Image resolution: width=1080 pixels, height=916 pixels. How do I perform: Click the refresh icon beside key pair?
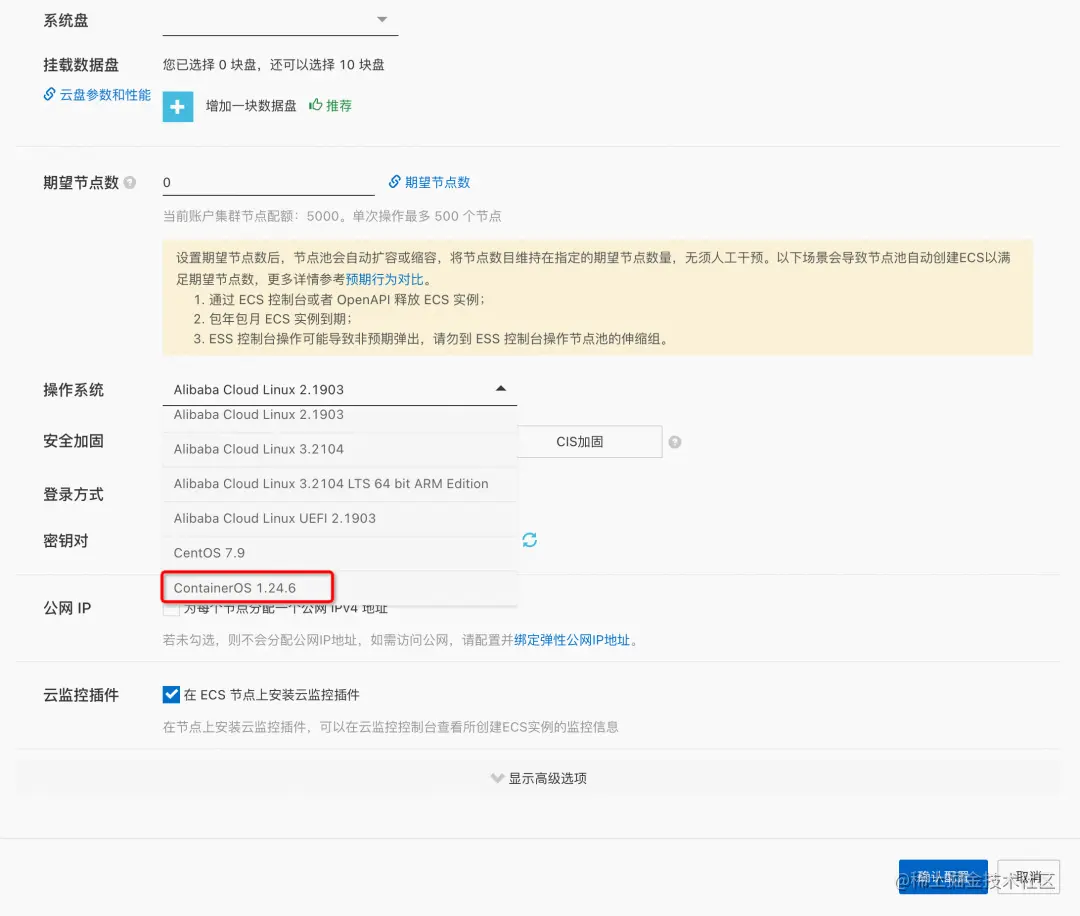tap(529, 540)
